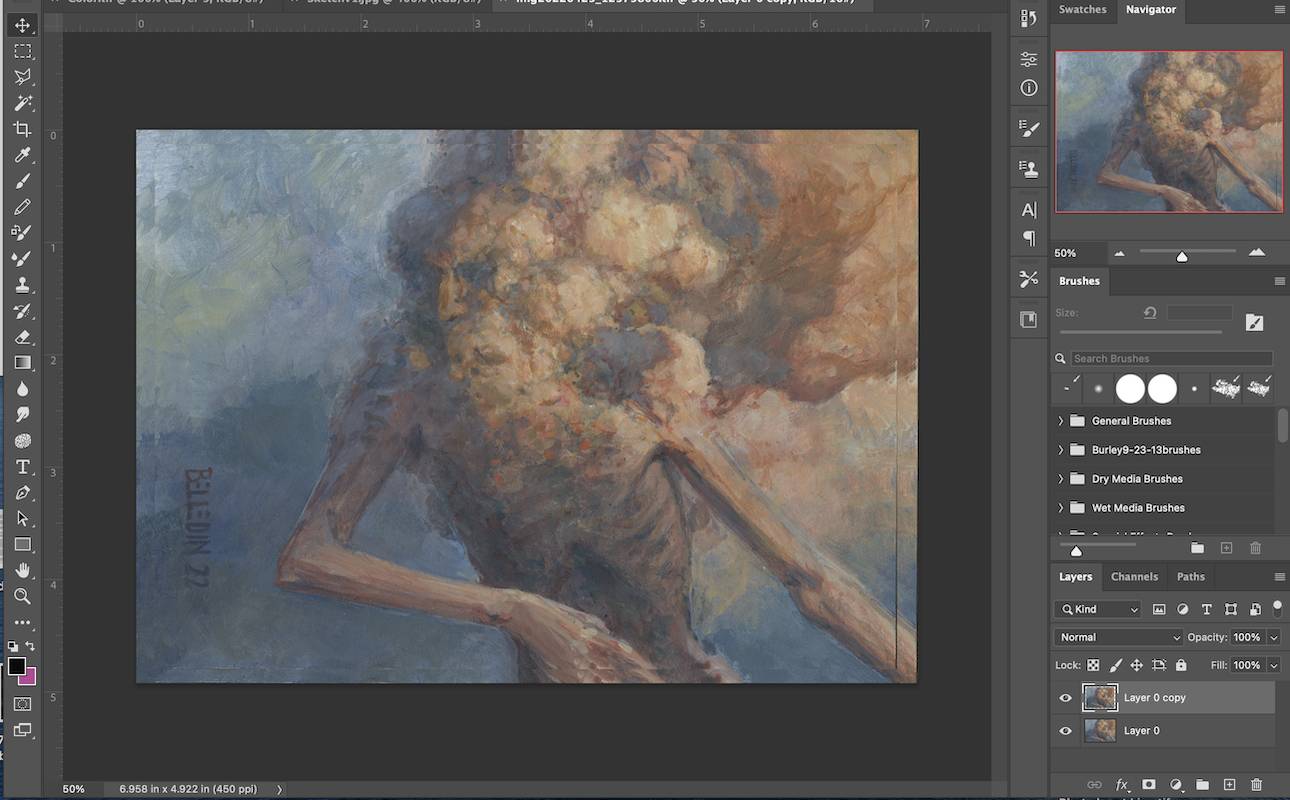Select the Pencil tool
1290x800 pixels.
(x=22, y=207)
